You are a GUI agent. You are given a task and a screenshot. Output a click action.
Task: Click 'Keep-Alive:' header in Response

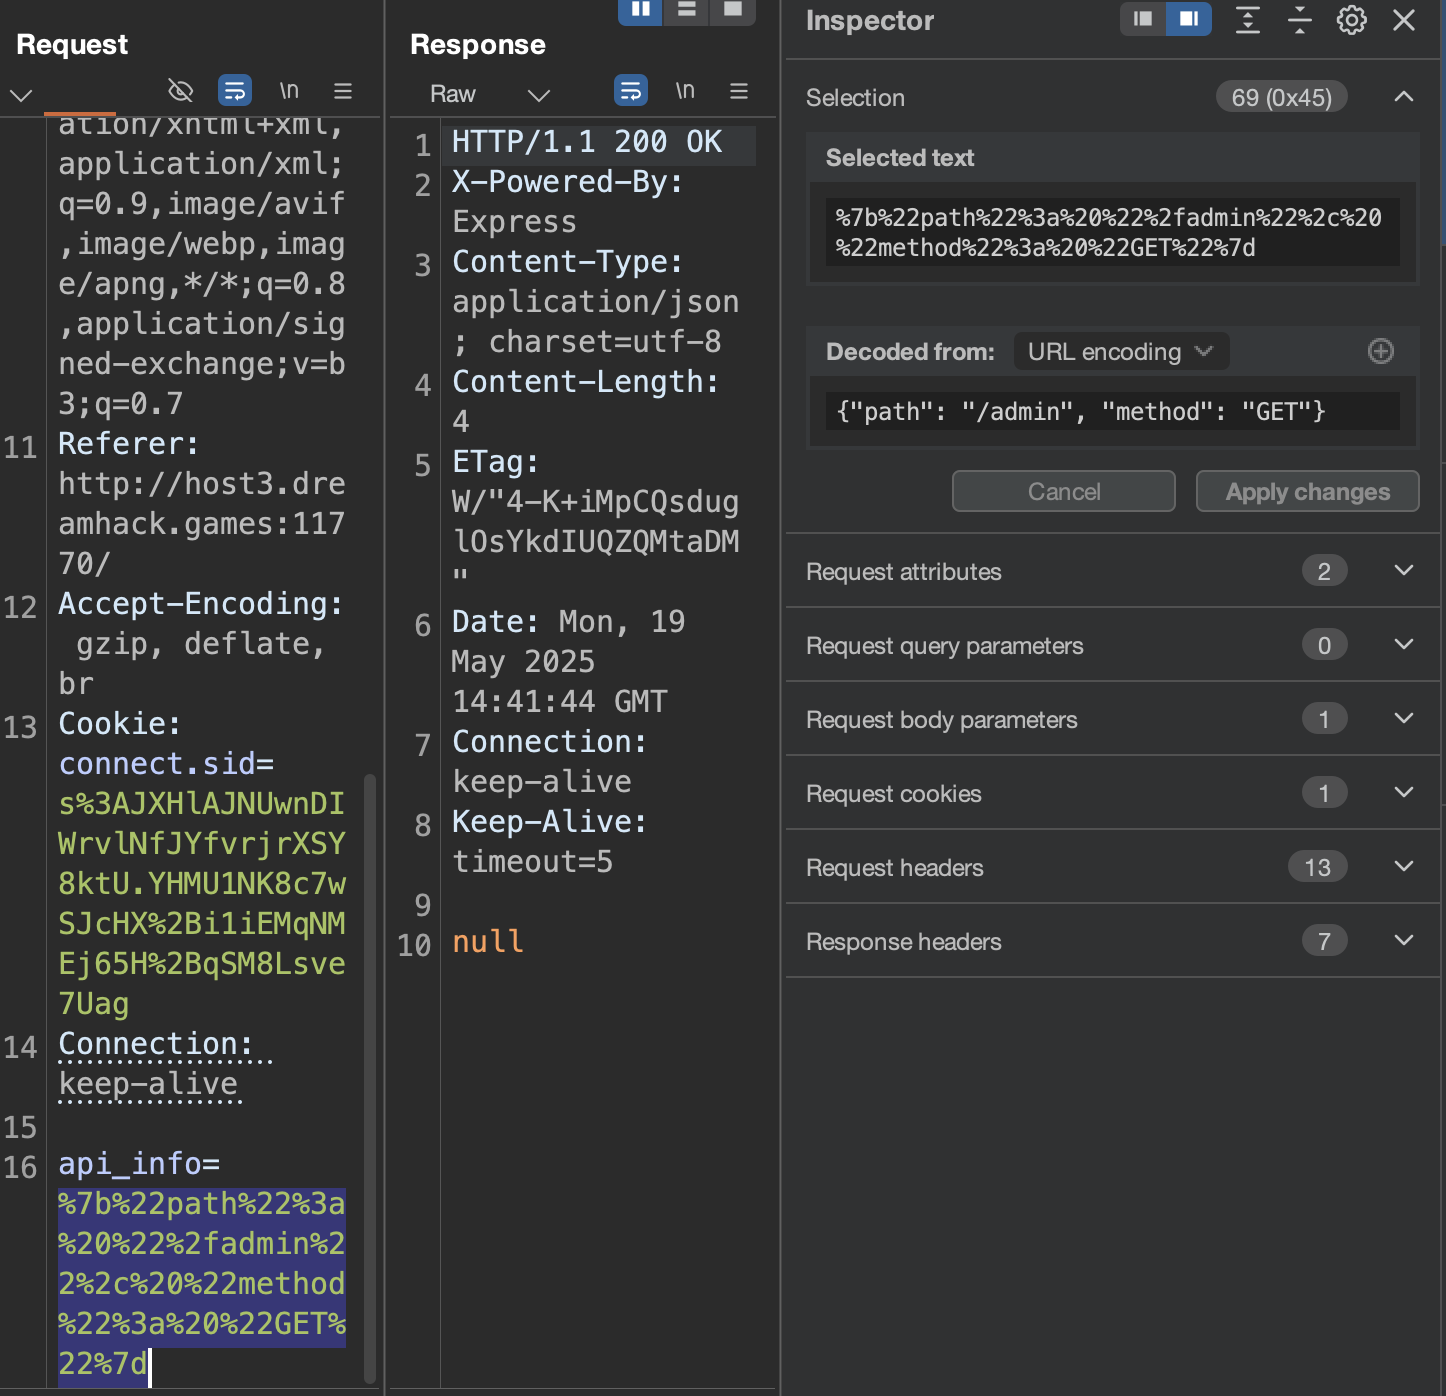(550, 822)
